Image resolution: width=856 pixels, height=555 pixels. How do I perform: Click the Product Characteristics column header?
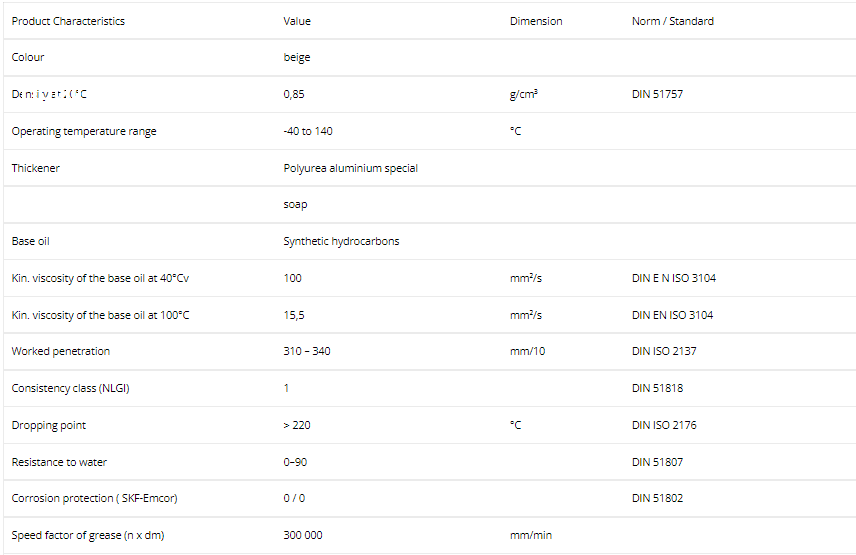68,21
